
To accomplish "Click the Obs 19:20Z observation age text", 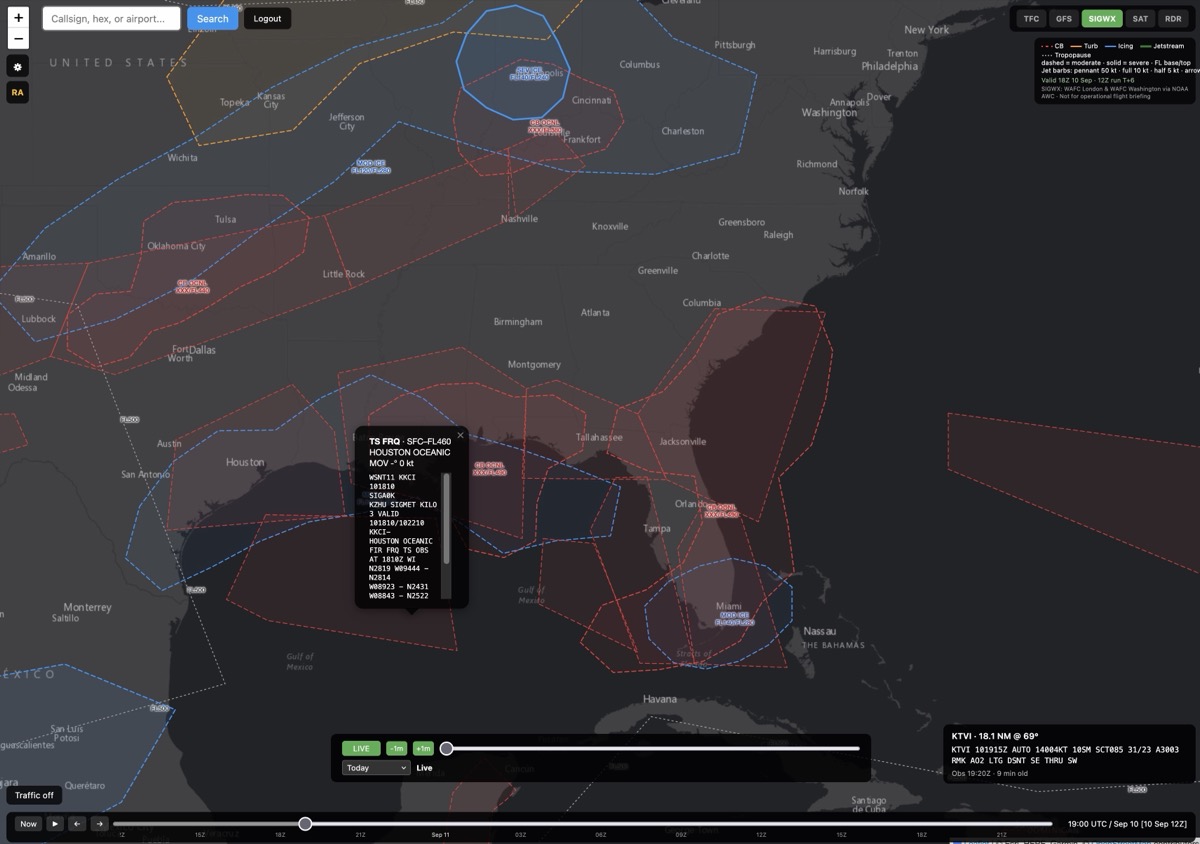I will (x=991, y=774).
